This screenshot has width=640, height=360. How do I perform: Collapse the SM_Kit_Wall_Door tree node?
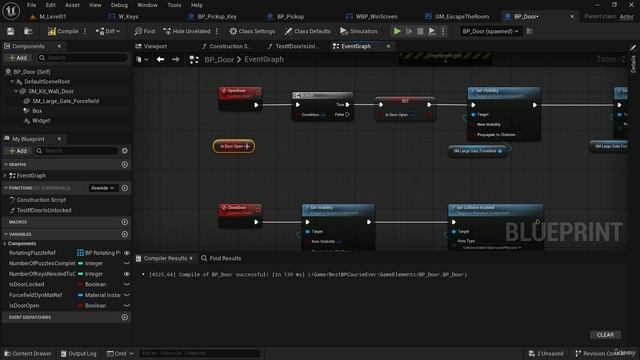coord(16,91)
